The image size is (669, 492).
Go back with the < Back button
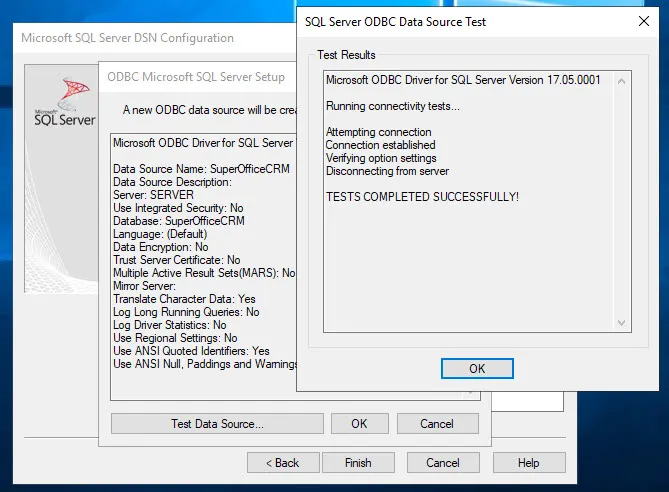pos(281,463)
